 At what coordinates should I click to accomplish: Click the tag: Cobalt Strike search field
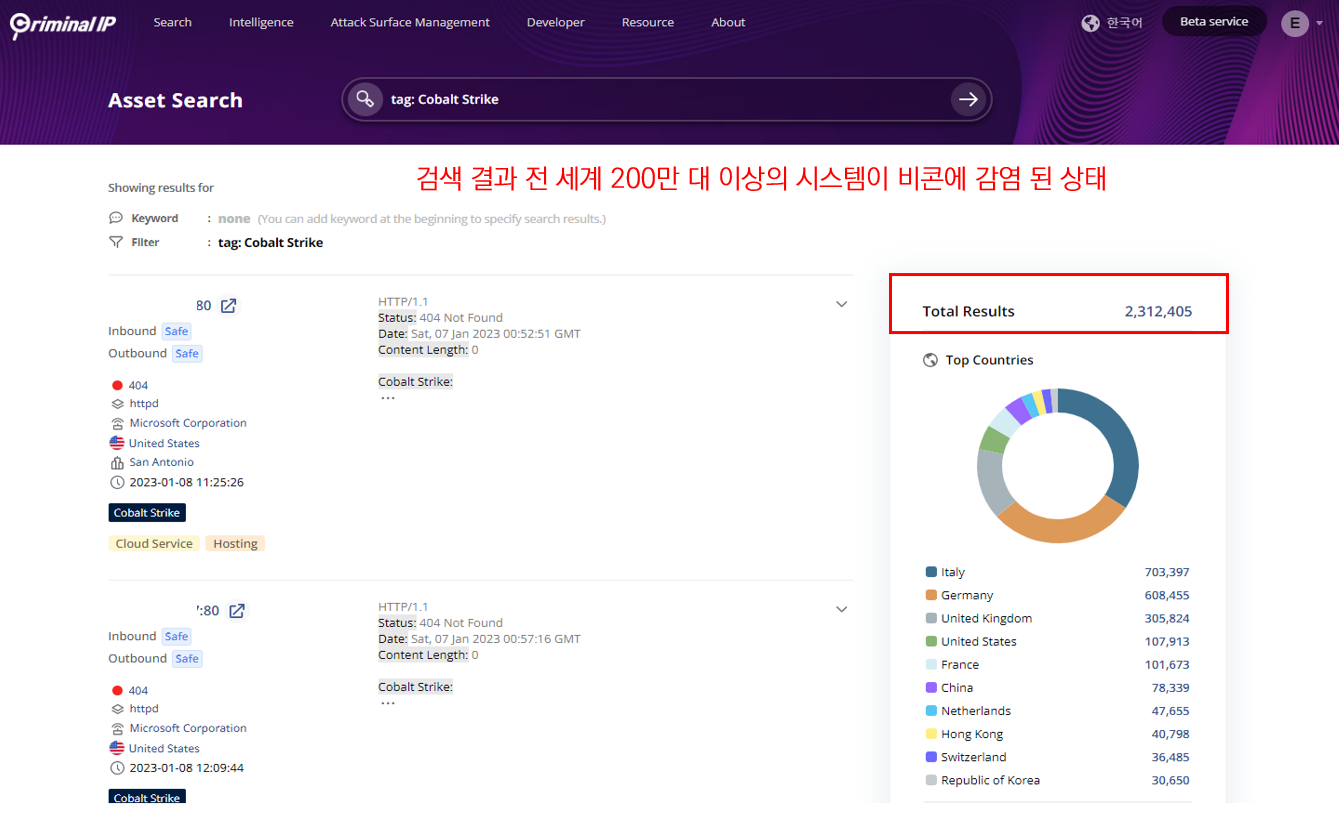(x=665, y=99)
